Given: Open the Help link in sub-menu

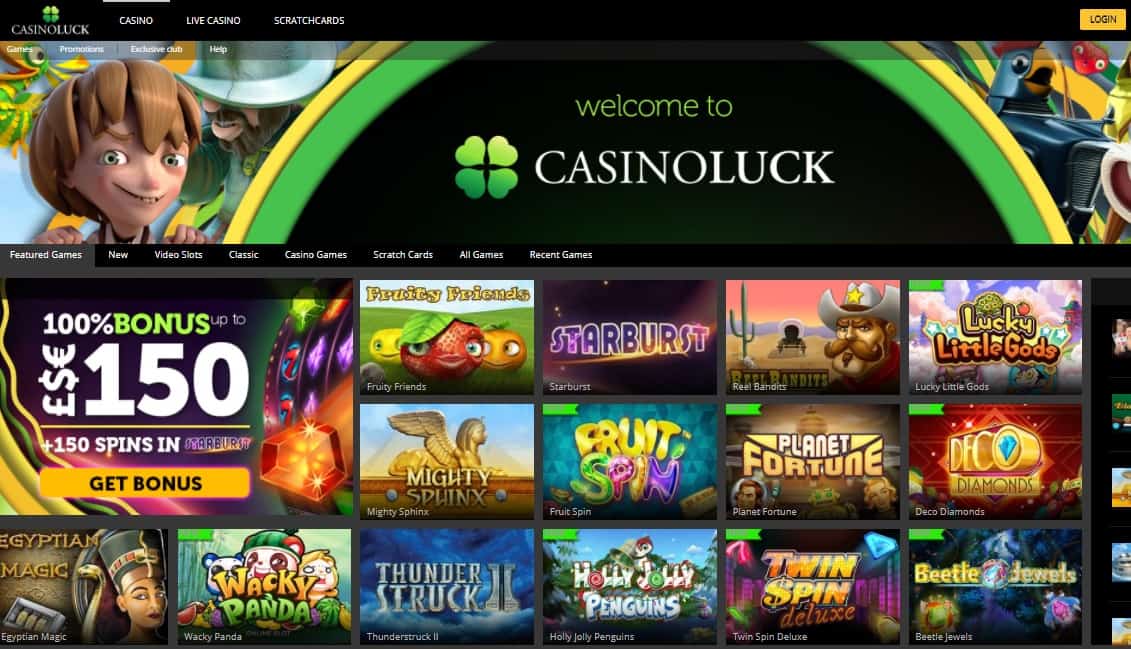Looking at the screenshot, I should 218,49.
